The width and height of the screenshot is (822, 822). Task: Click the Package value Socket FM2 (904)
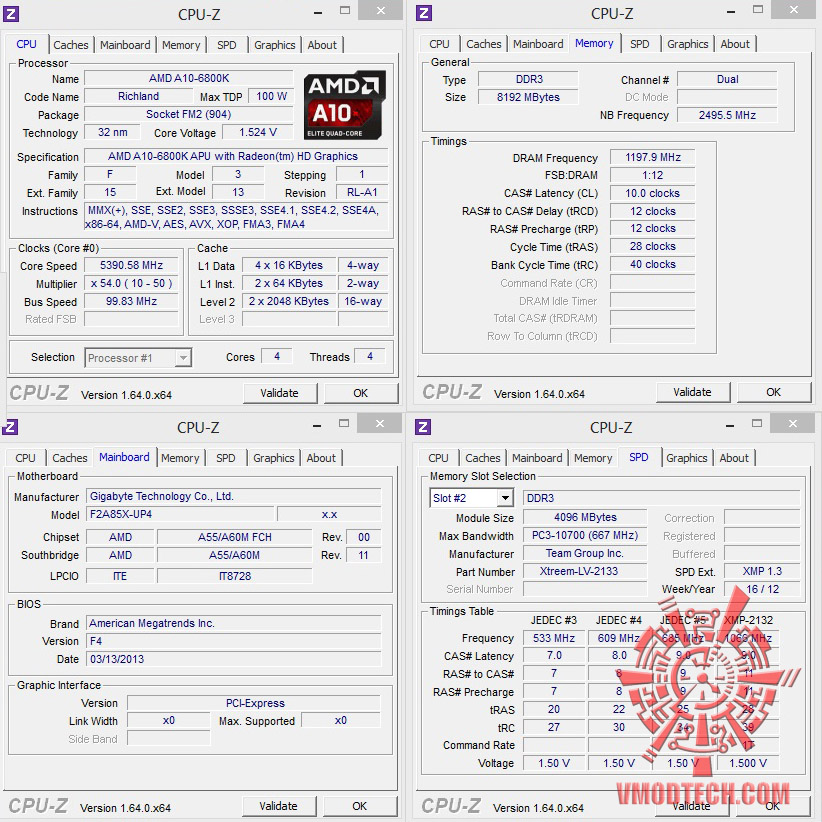click(189, 114)
